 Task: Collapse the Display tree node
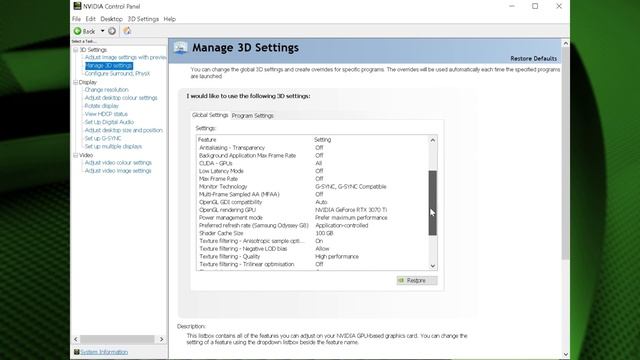76,82
